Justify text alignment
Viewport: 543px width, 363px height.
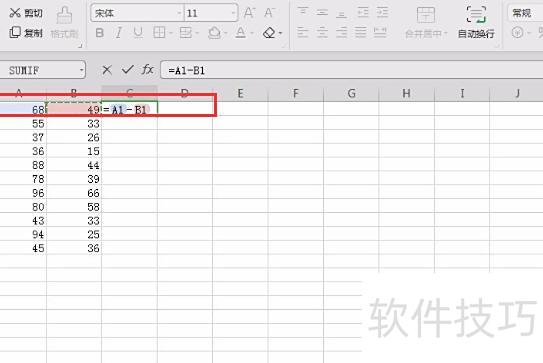pyautogui.click(x=361, y=33)
